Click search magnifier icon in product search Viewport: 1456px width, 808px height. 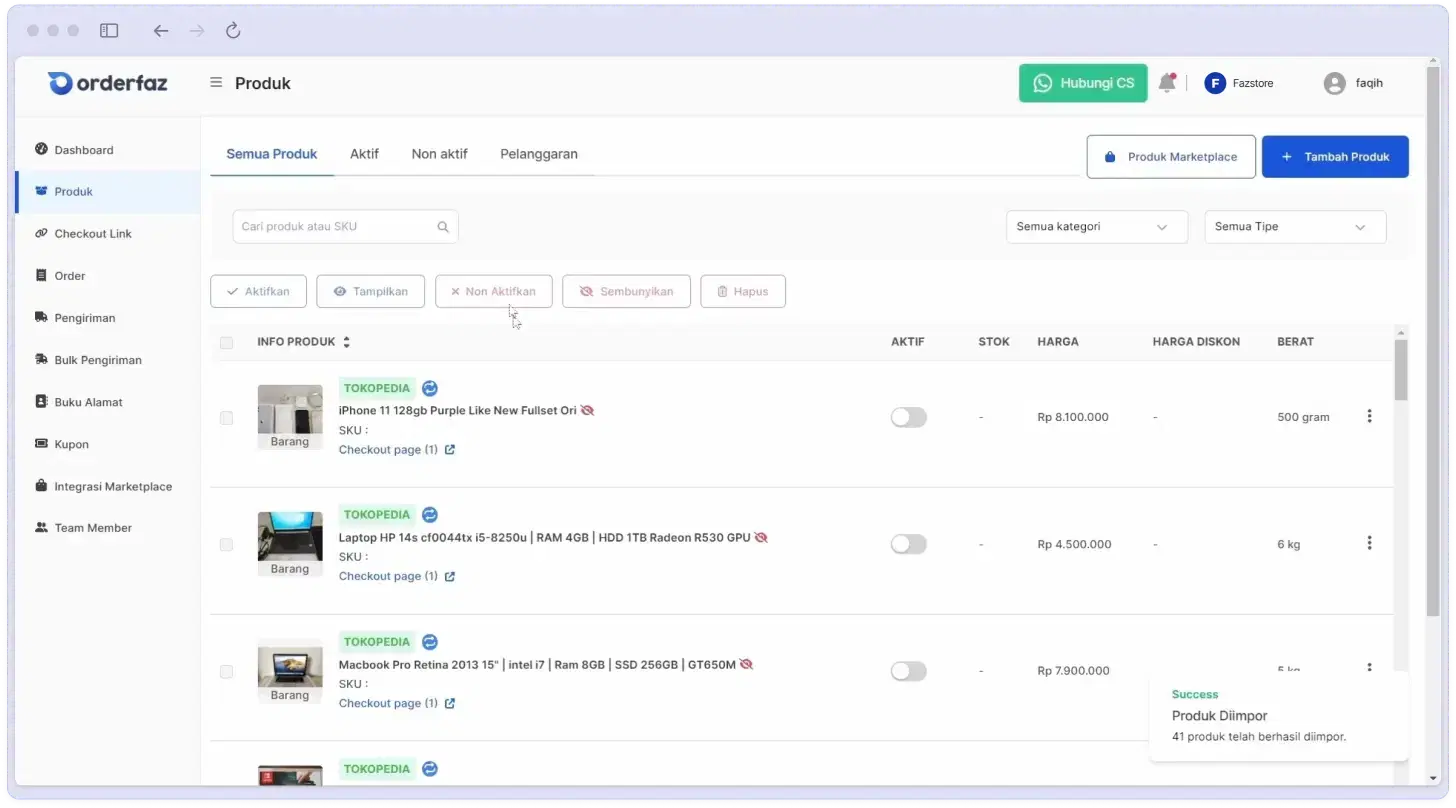coord(443,227)
